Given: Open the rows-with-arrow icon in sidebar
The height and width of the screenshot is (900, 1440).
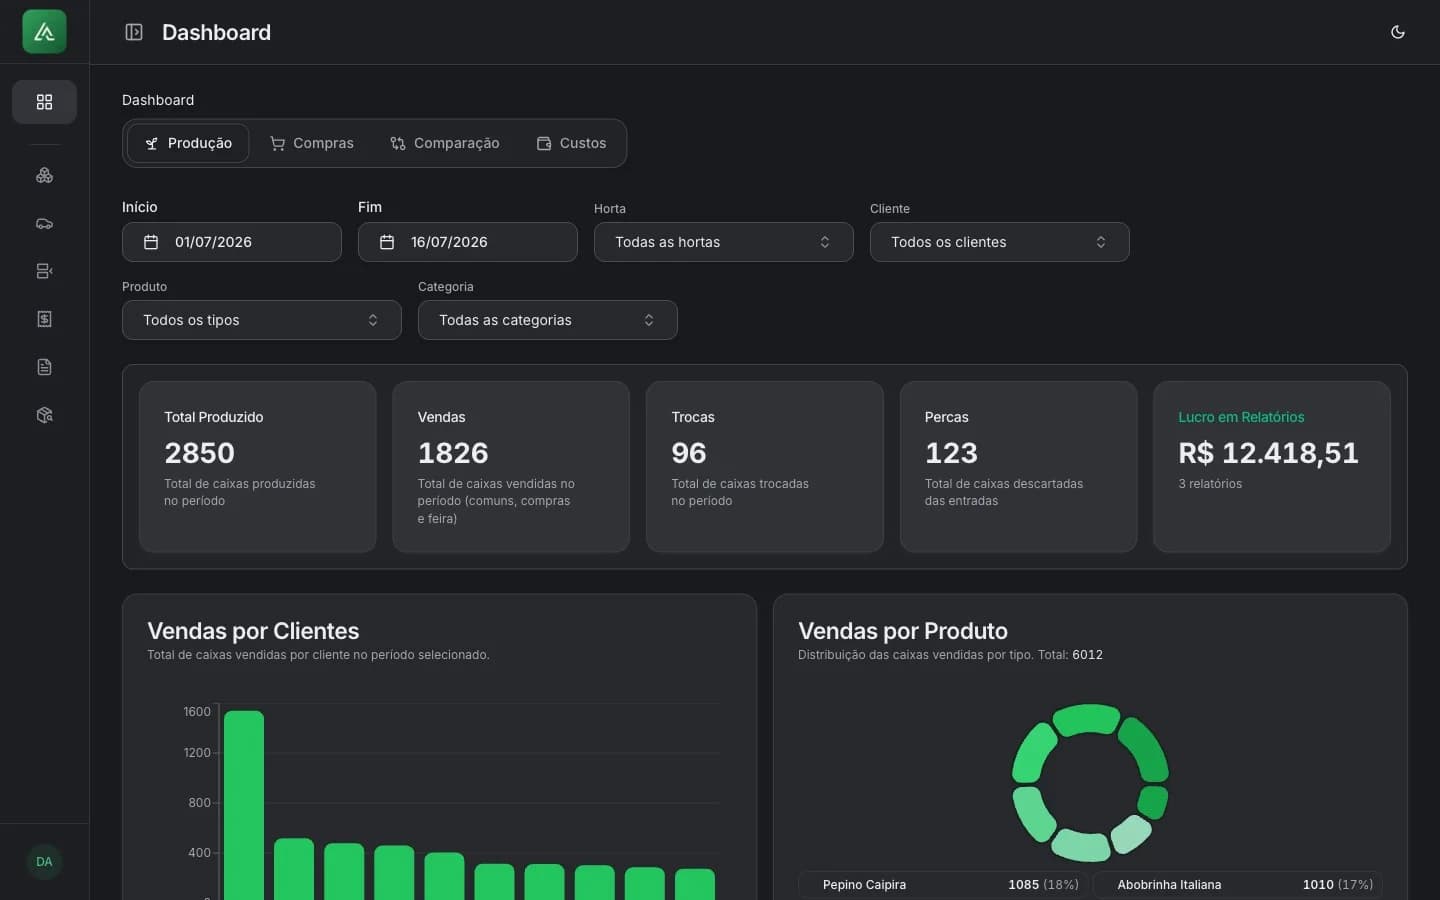Looking at the screenshot, I should [x=44, y=271].
